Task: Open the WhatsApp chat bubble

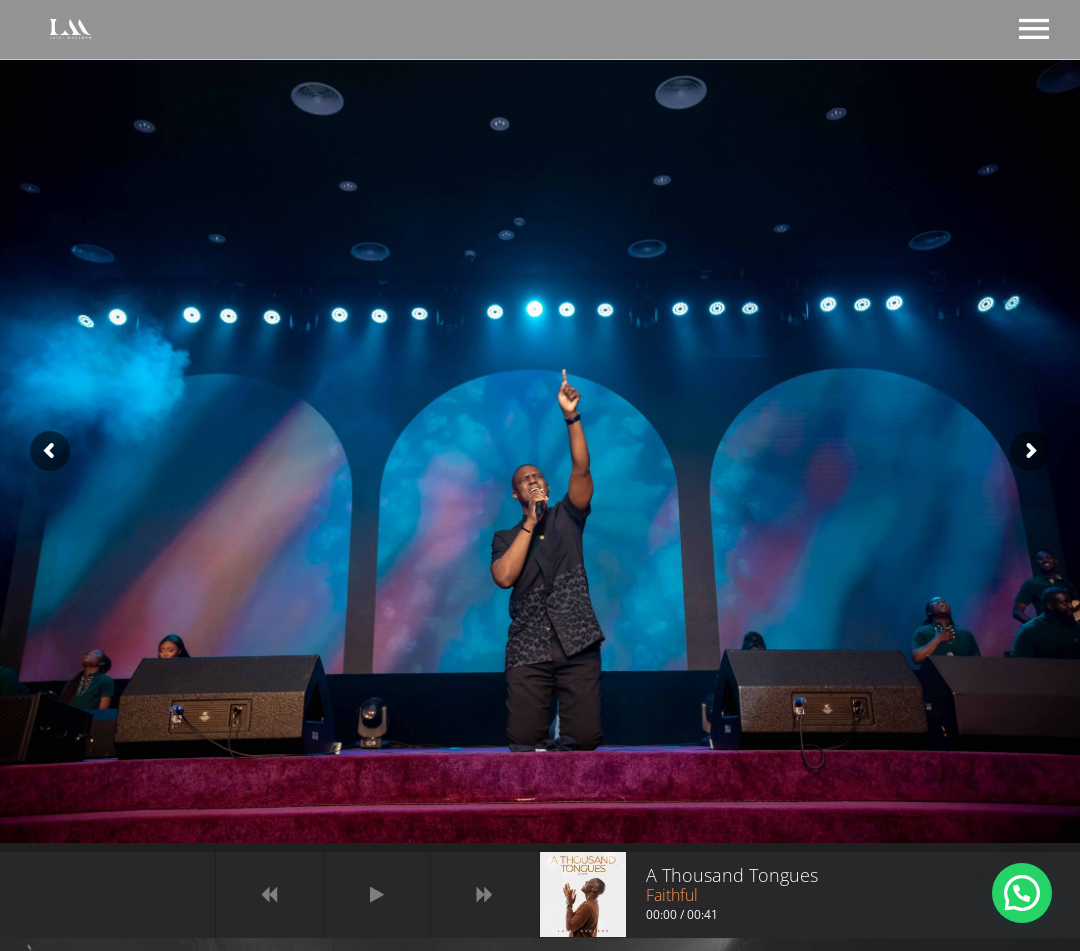Action: coord(1021,893)
